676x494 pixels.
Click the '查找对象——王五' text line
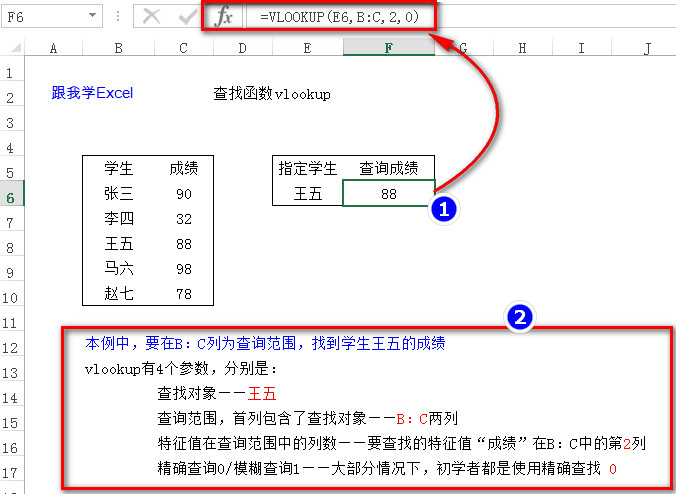point(217,393)
